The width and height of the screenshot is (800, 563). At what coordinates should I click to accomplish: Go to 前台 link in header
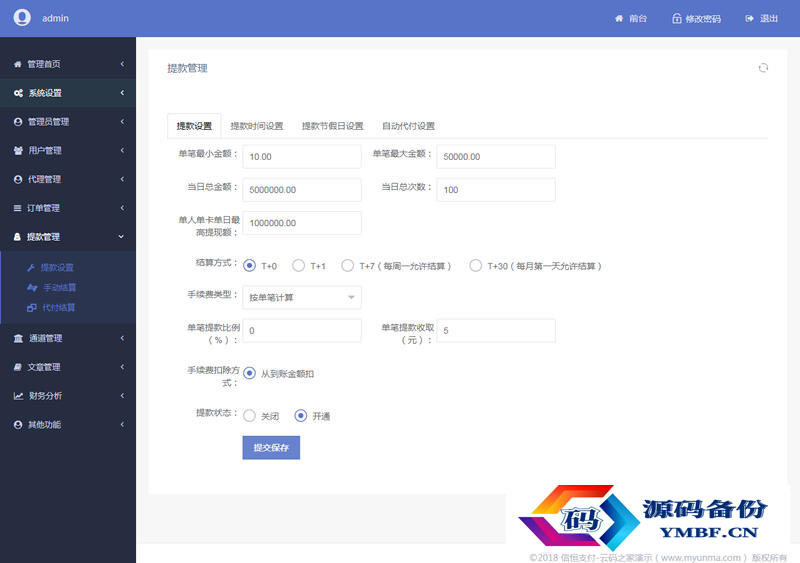(x=638, y=19)
